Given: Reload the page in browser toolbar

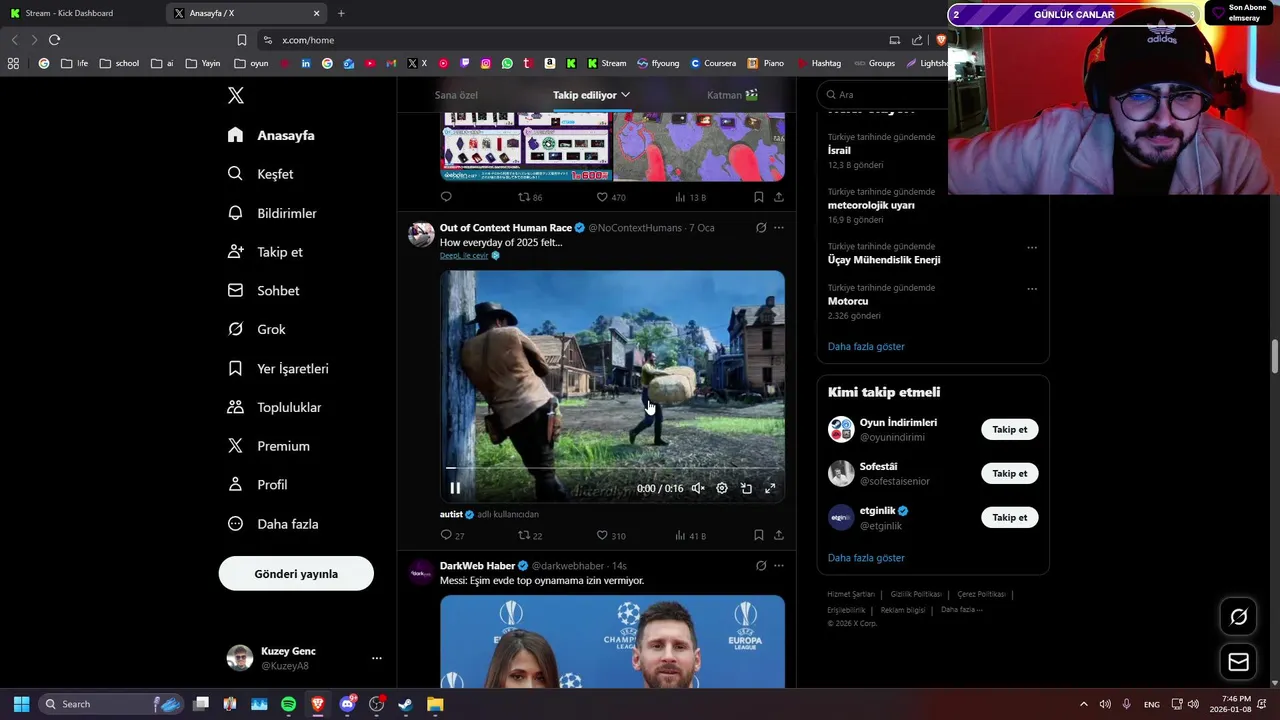Looking at the screenshot, I should pyautogui.click(x=54, y=40).
